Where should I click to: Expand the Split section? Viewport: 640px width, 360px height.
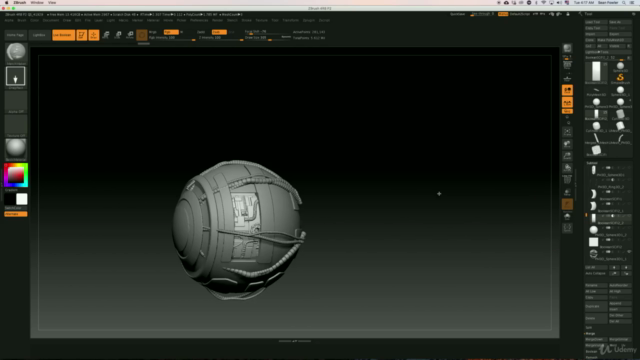(x=589, y=327)
